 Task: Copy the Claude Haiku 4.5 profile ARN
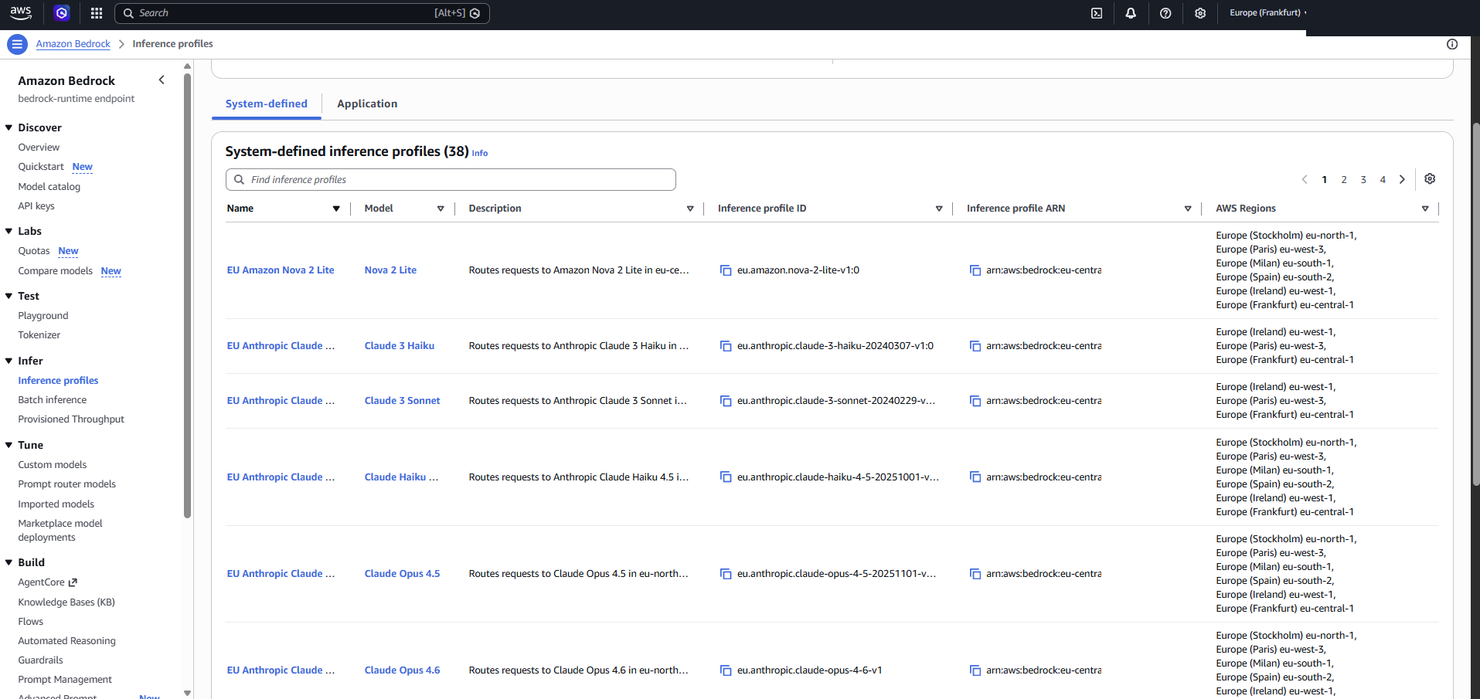coord(975,477)
